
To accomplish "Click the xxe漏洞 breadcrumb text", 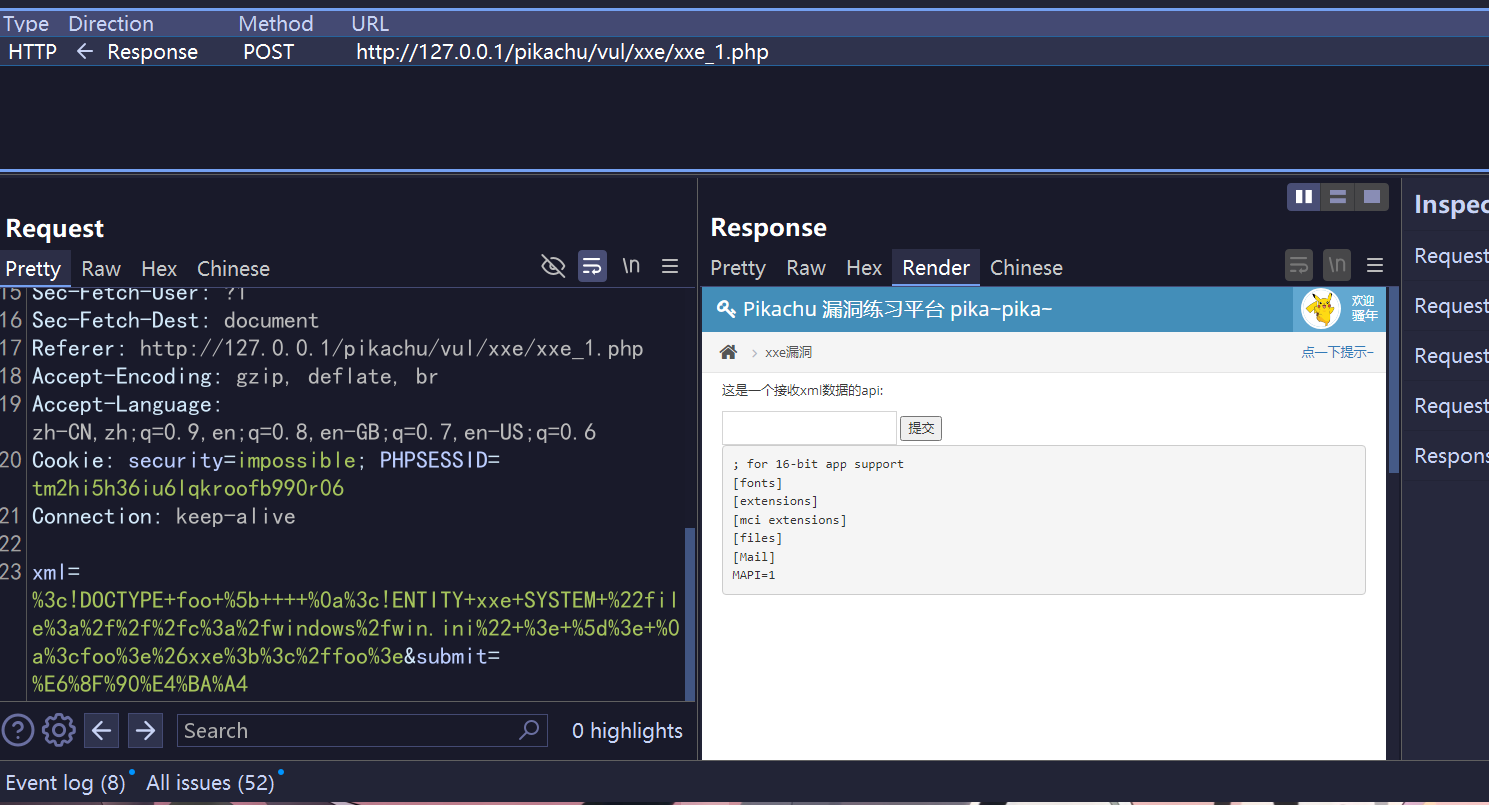I will (788, 352).
